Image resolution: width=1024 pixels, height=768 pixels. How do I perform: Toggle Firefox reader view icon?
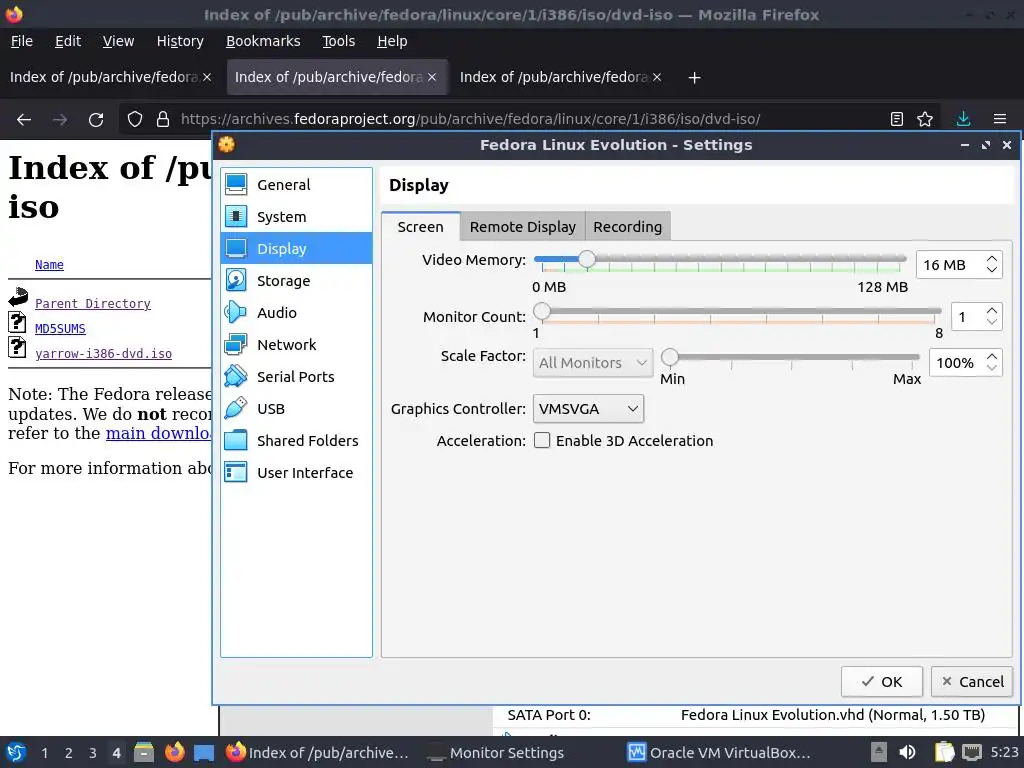(x=897, y=119)
